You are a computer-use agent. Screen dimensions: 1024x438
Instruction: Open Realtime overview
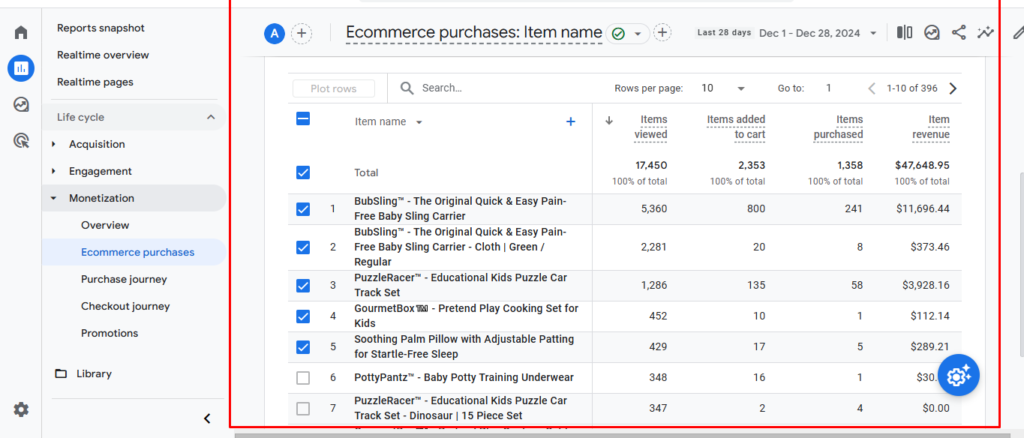pos(103,55)
